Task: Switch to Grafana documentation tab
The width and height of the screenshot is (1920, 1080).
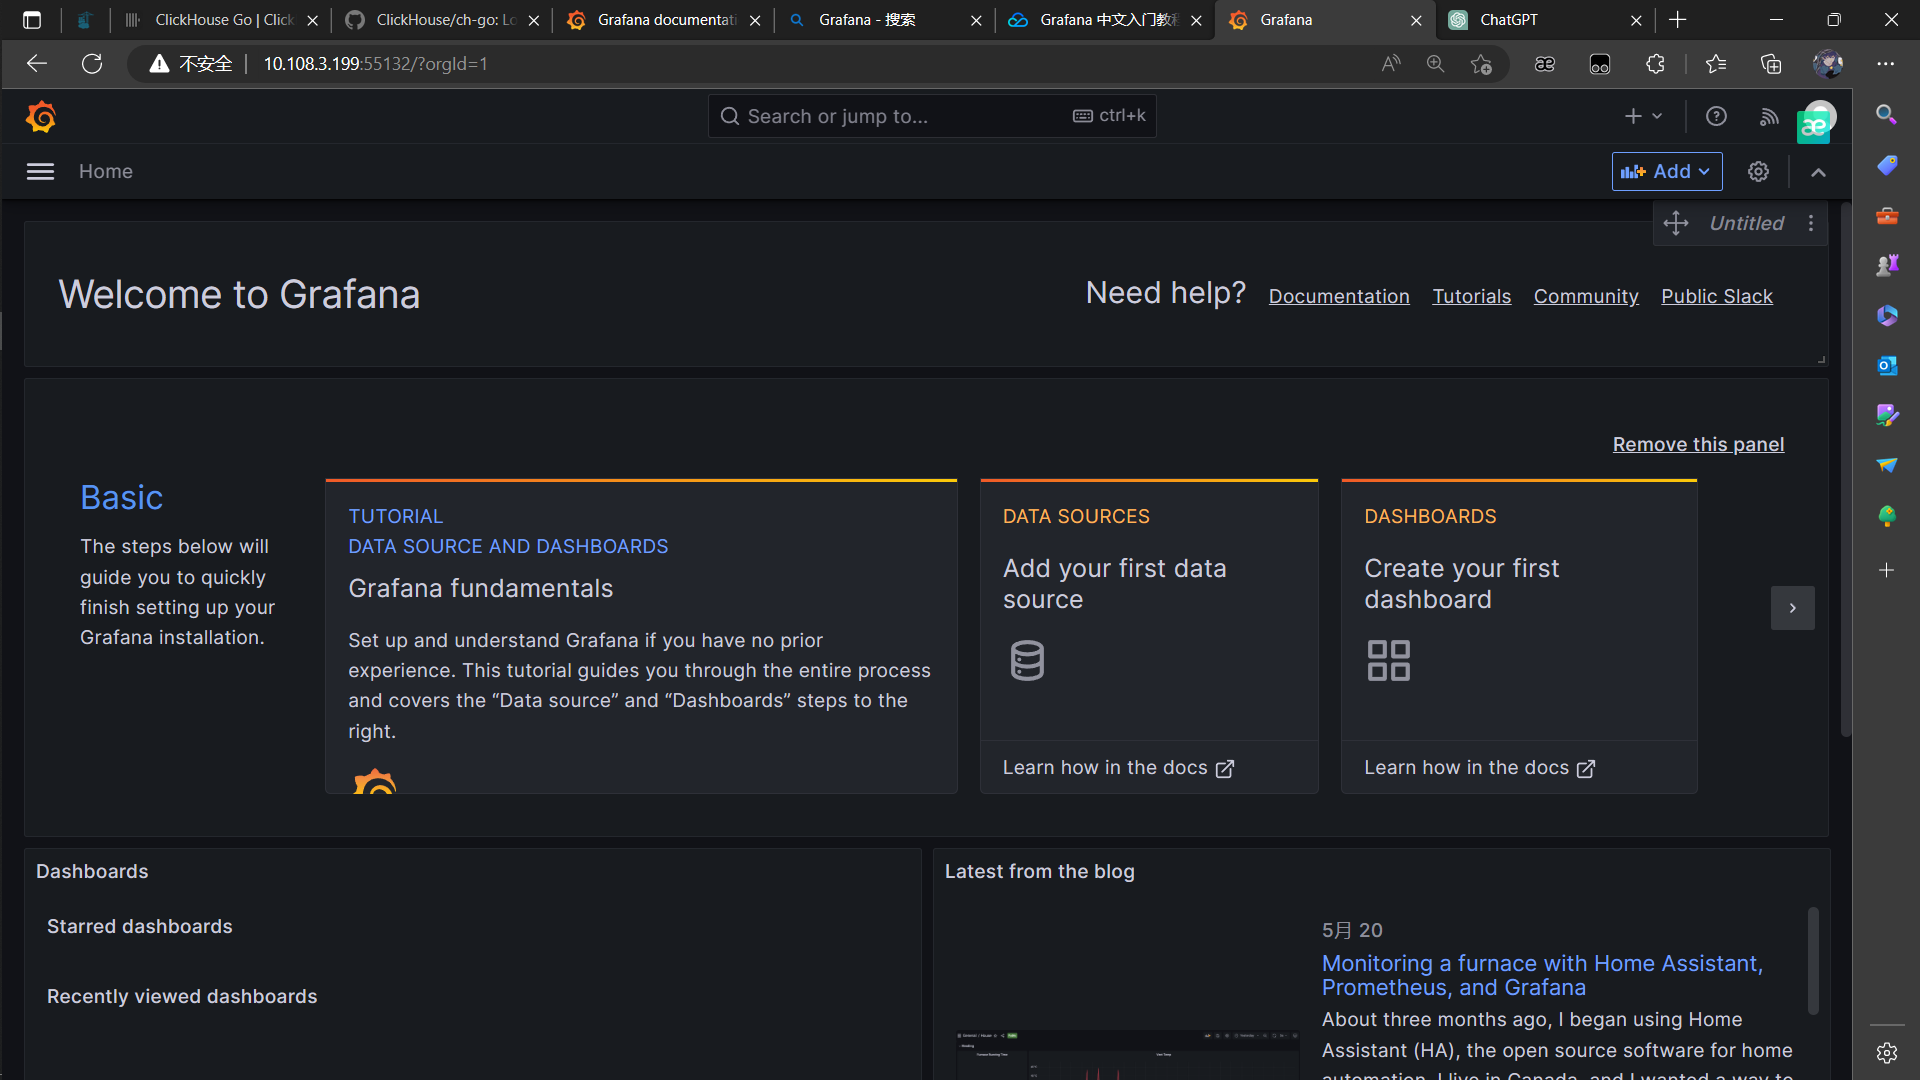Action: pyautogui.click(x=662, y=20)
